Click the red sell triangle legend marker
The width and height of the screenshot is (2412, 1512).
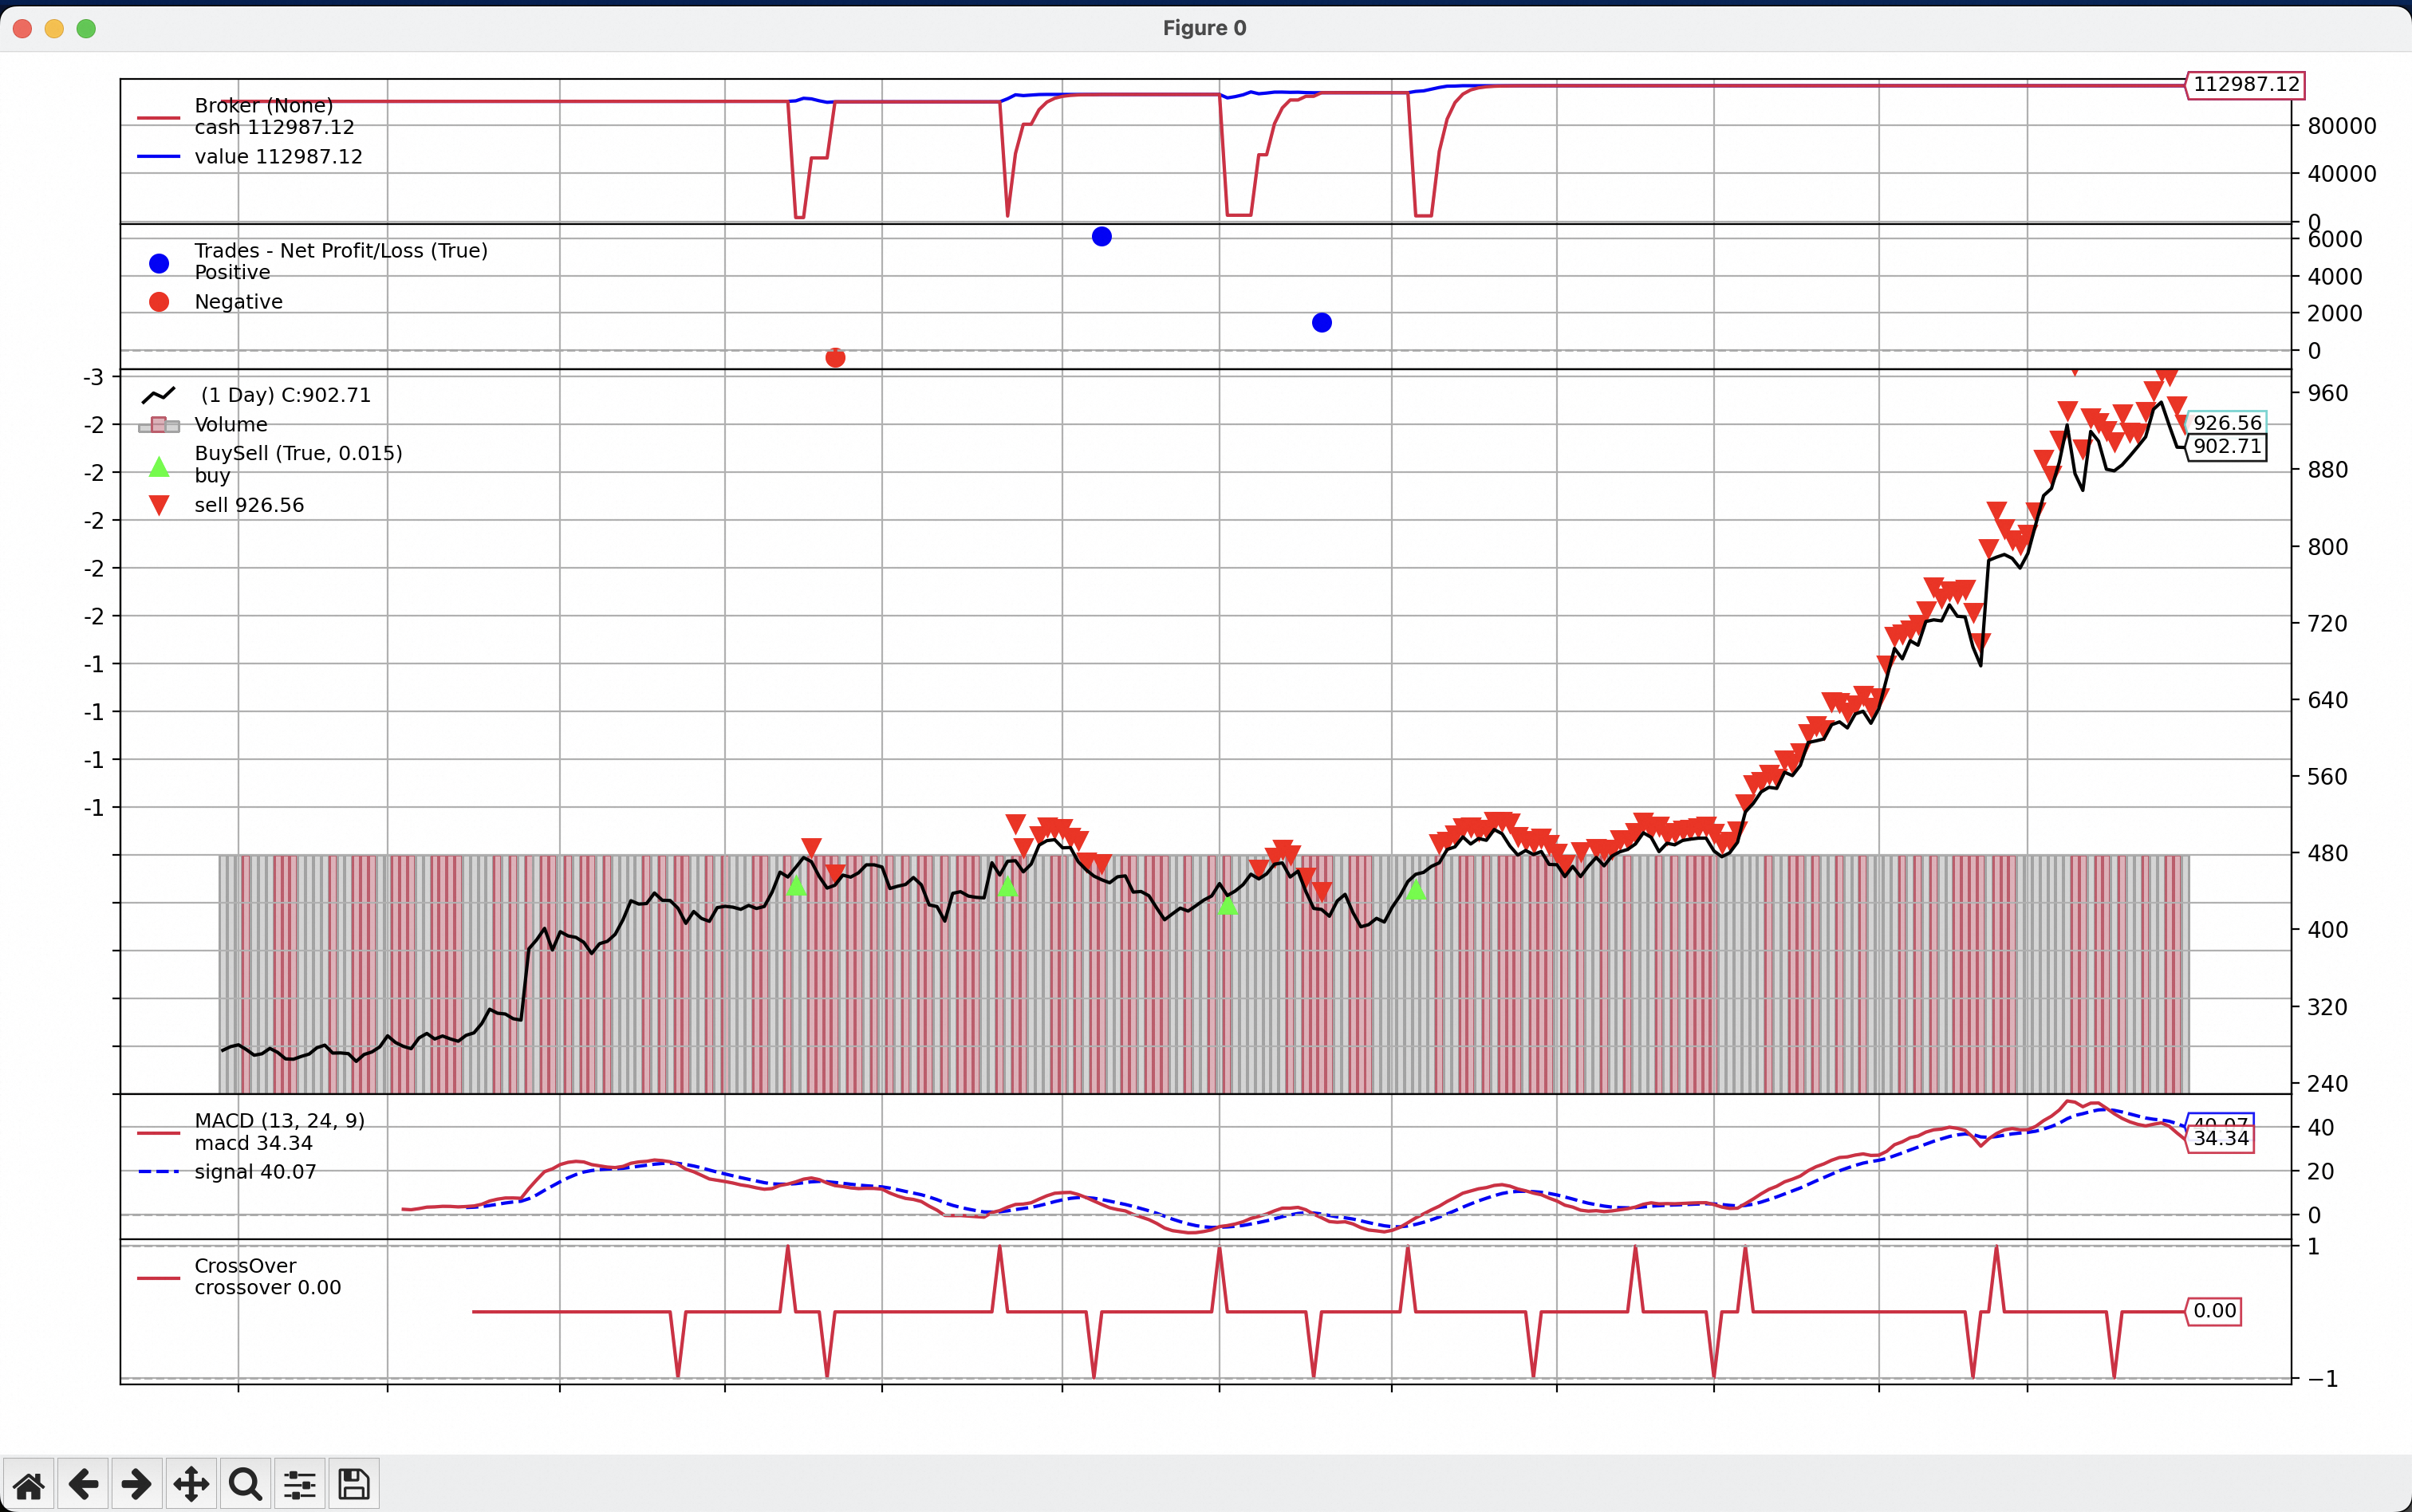point(159,505)
